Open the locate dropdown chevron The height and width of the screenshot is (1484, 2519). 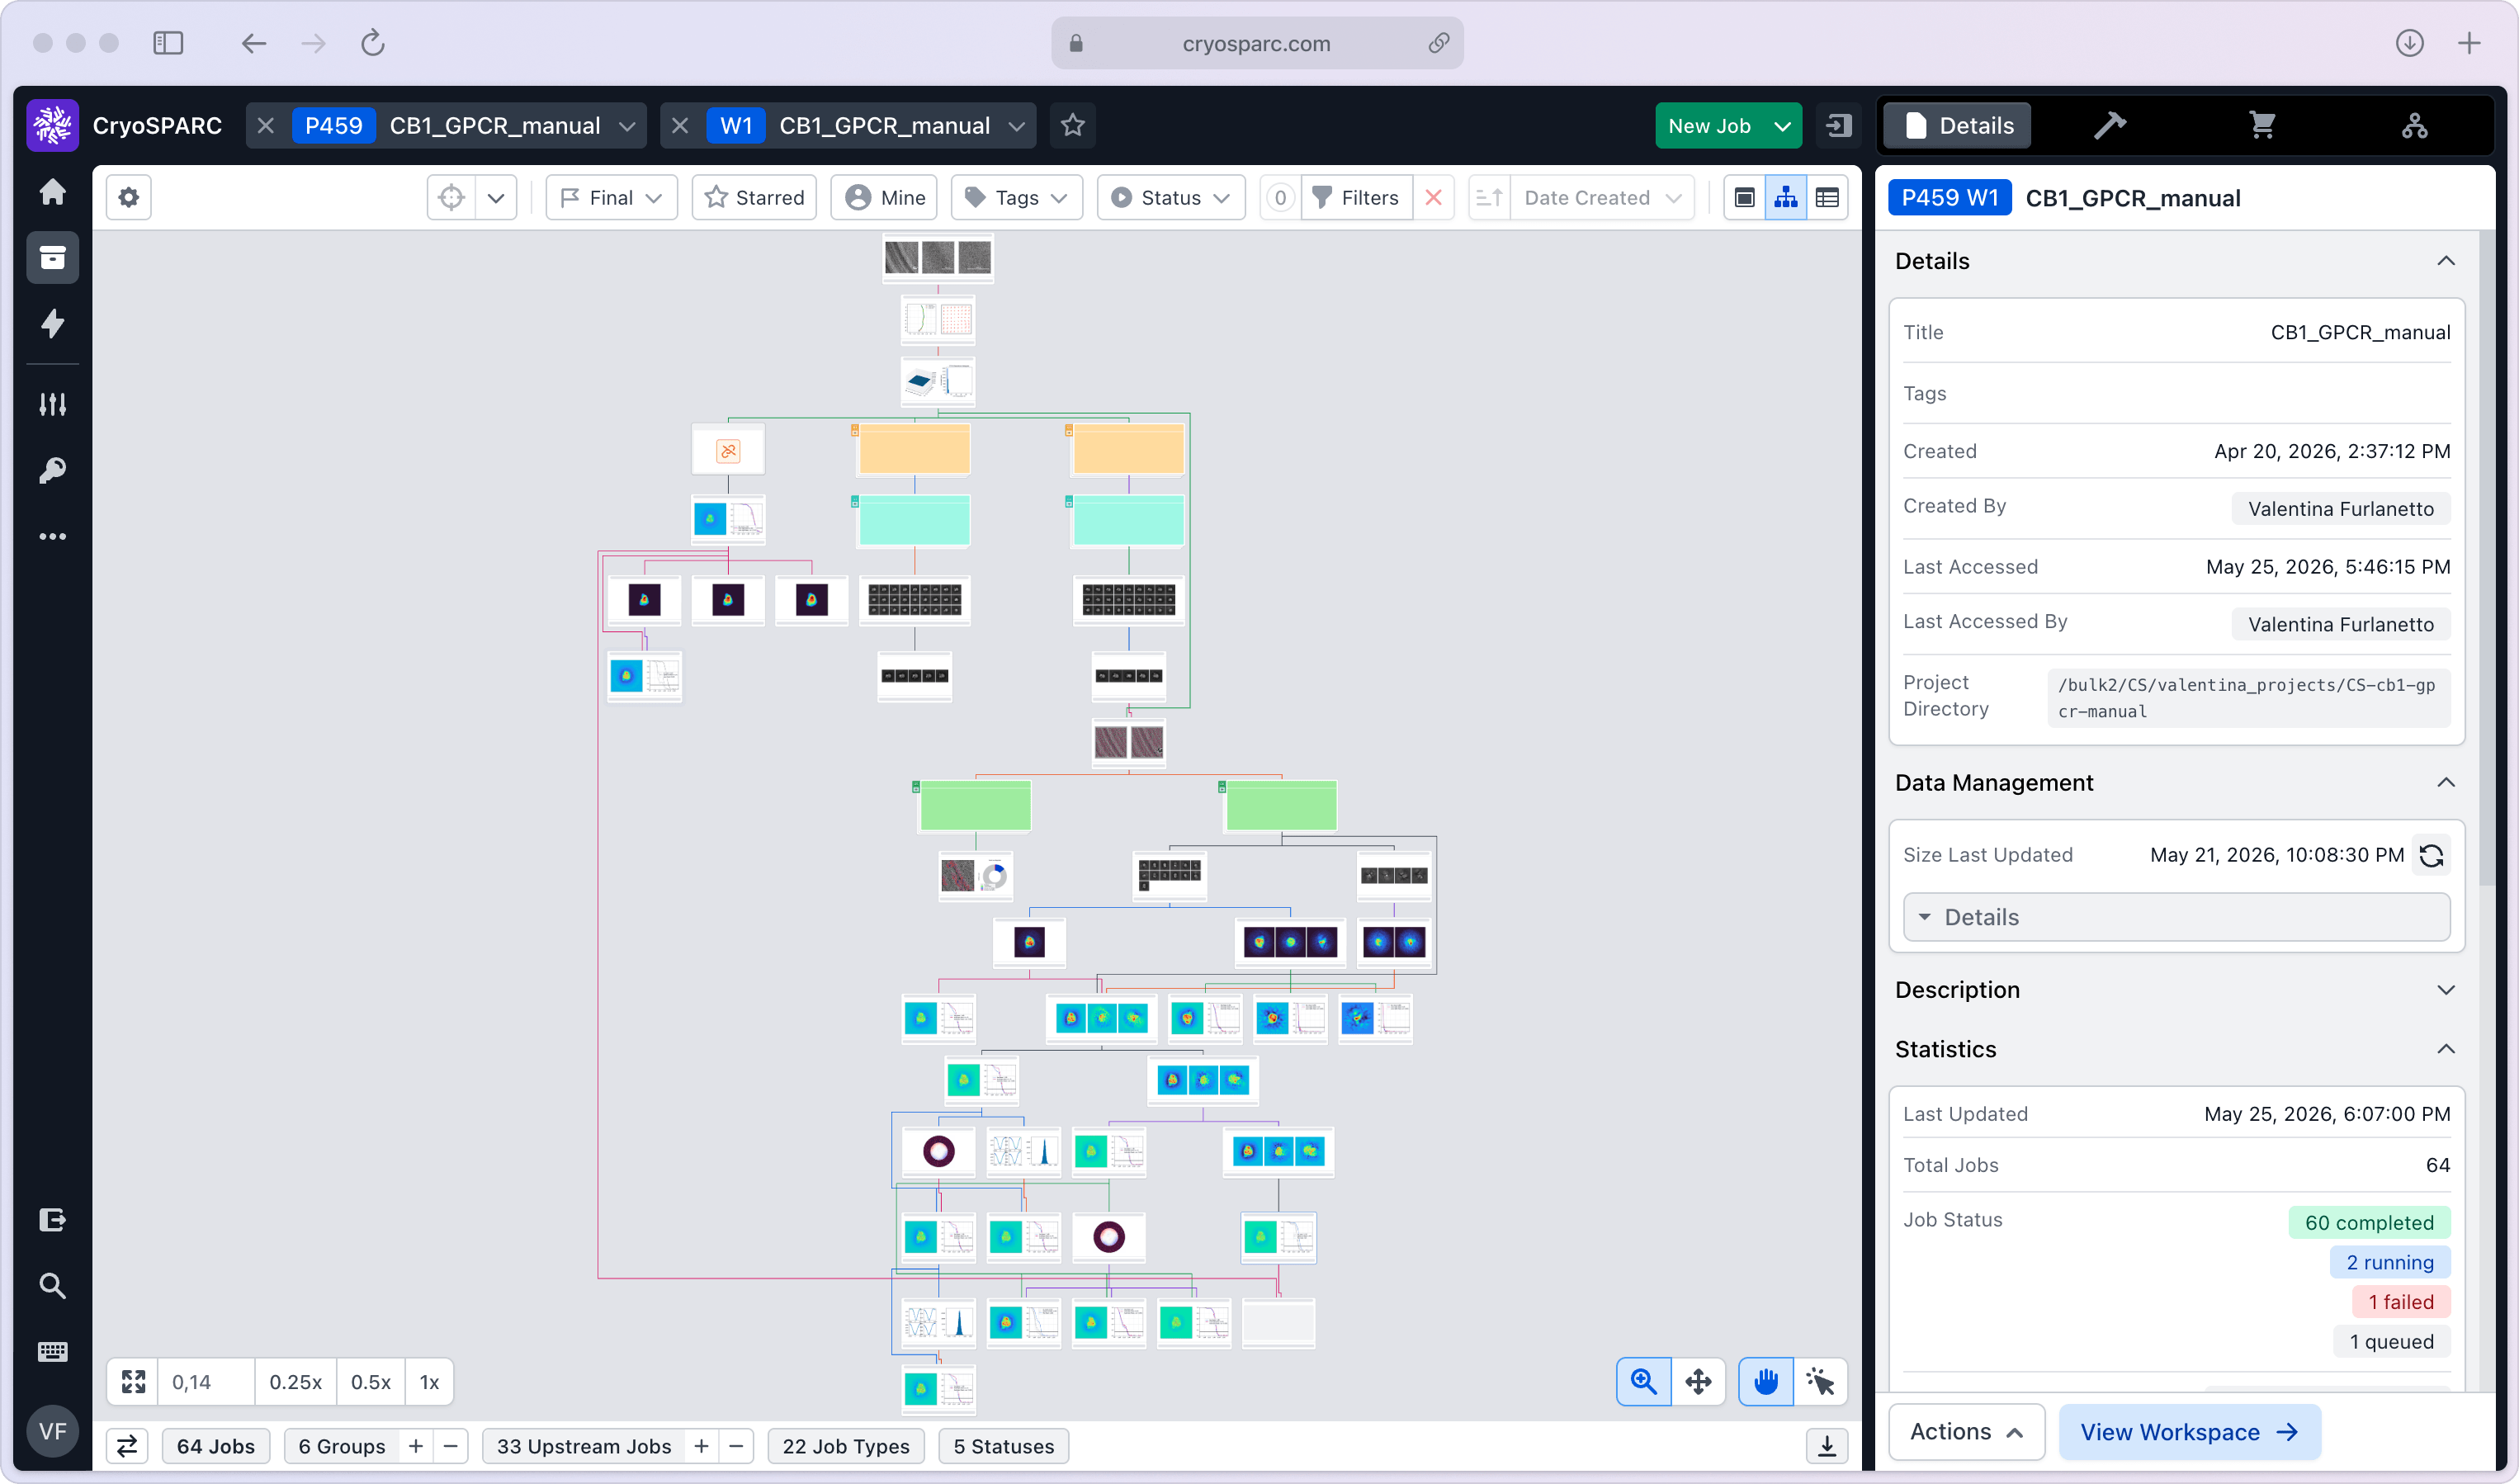495,197
